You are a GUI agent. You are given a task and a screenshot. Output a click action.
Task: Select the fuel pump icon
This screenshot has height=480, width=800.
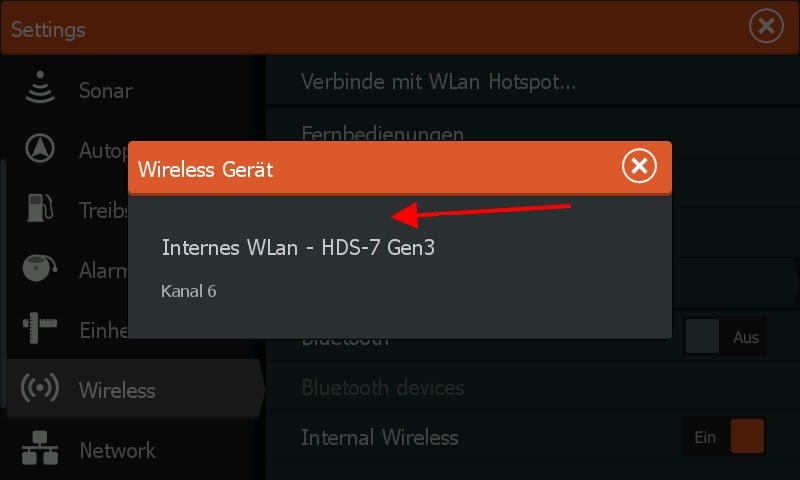pos(40,208)
